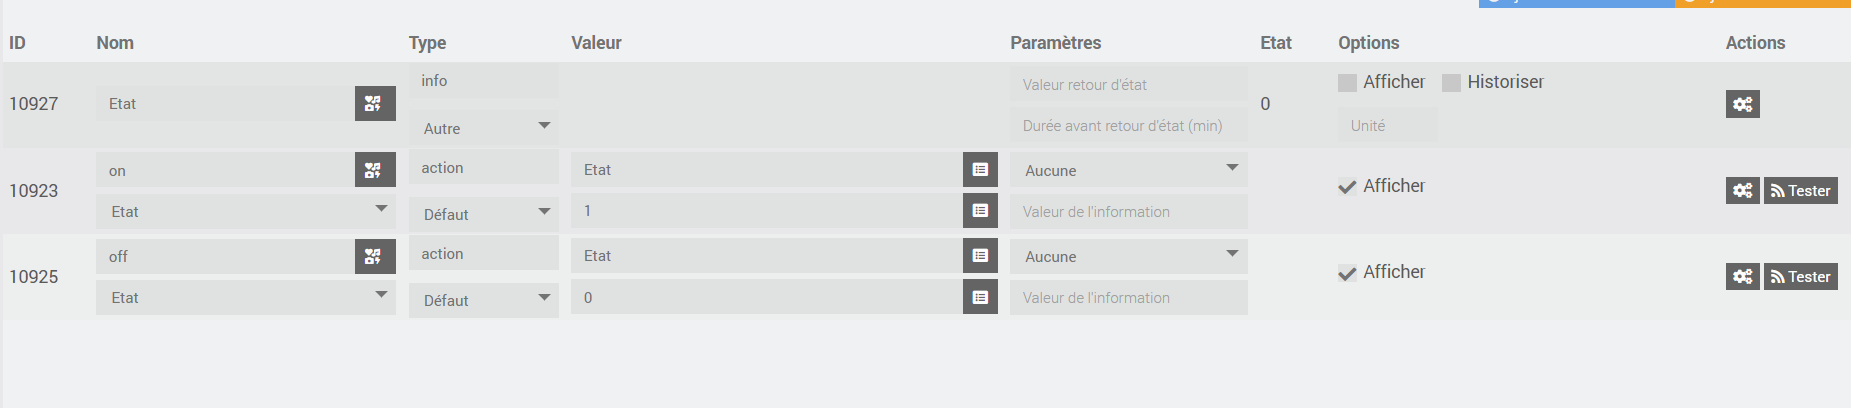Image resolution: width=1851 pixels, height=408 pixels.
Task: Click the icon picker beside the off name
Action: pyautogui.click(x=375, y=256)
